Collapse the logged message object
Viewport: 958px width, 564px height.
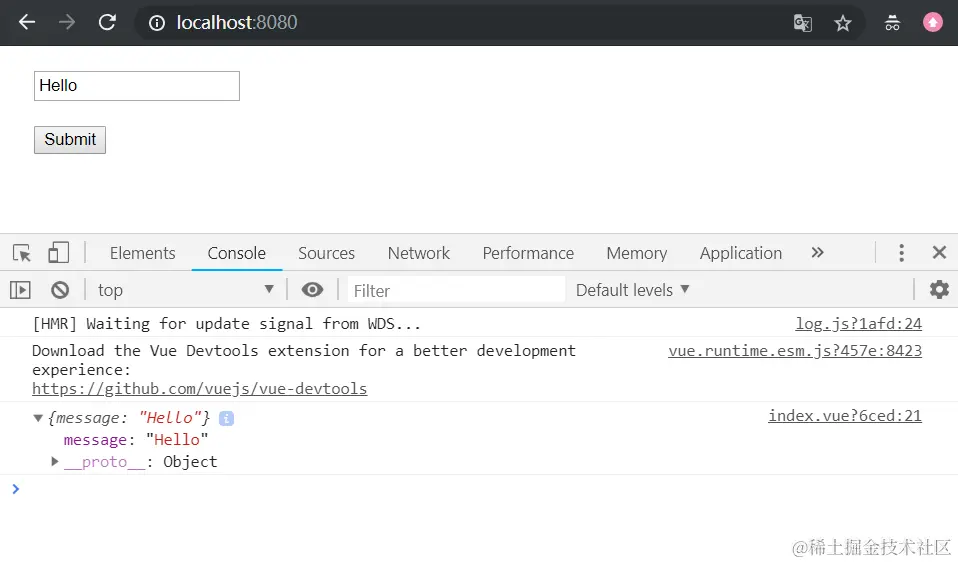pos(38,418)
